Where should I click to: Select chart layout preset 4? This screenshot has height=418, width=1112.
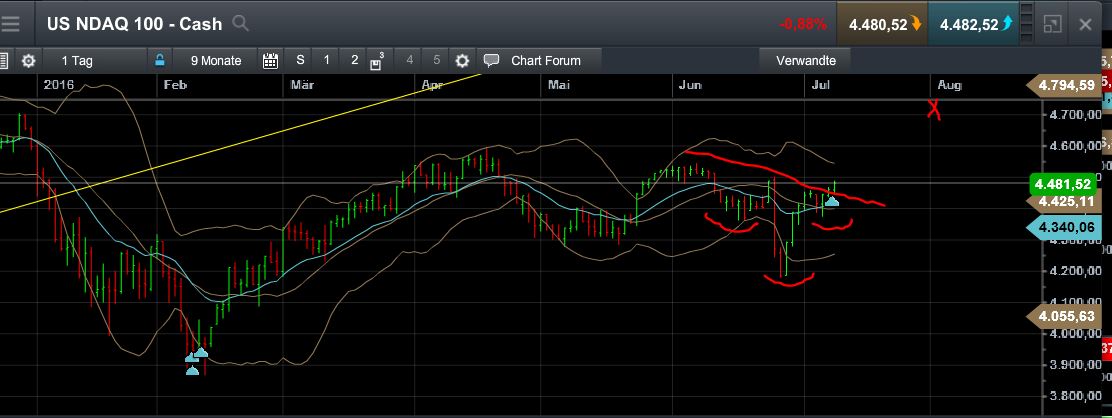tap(409, 60)
